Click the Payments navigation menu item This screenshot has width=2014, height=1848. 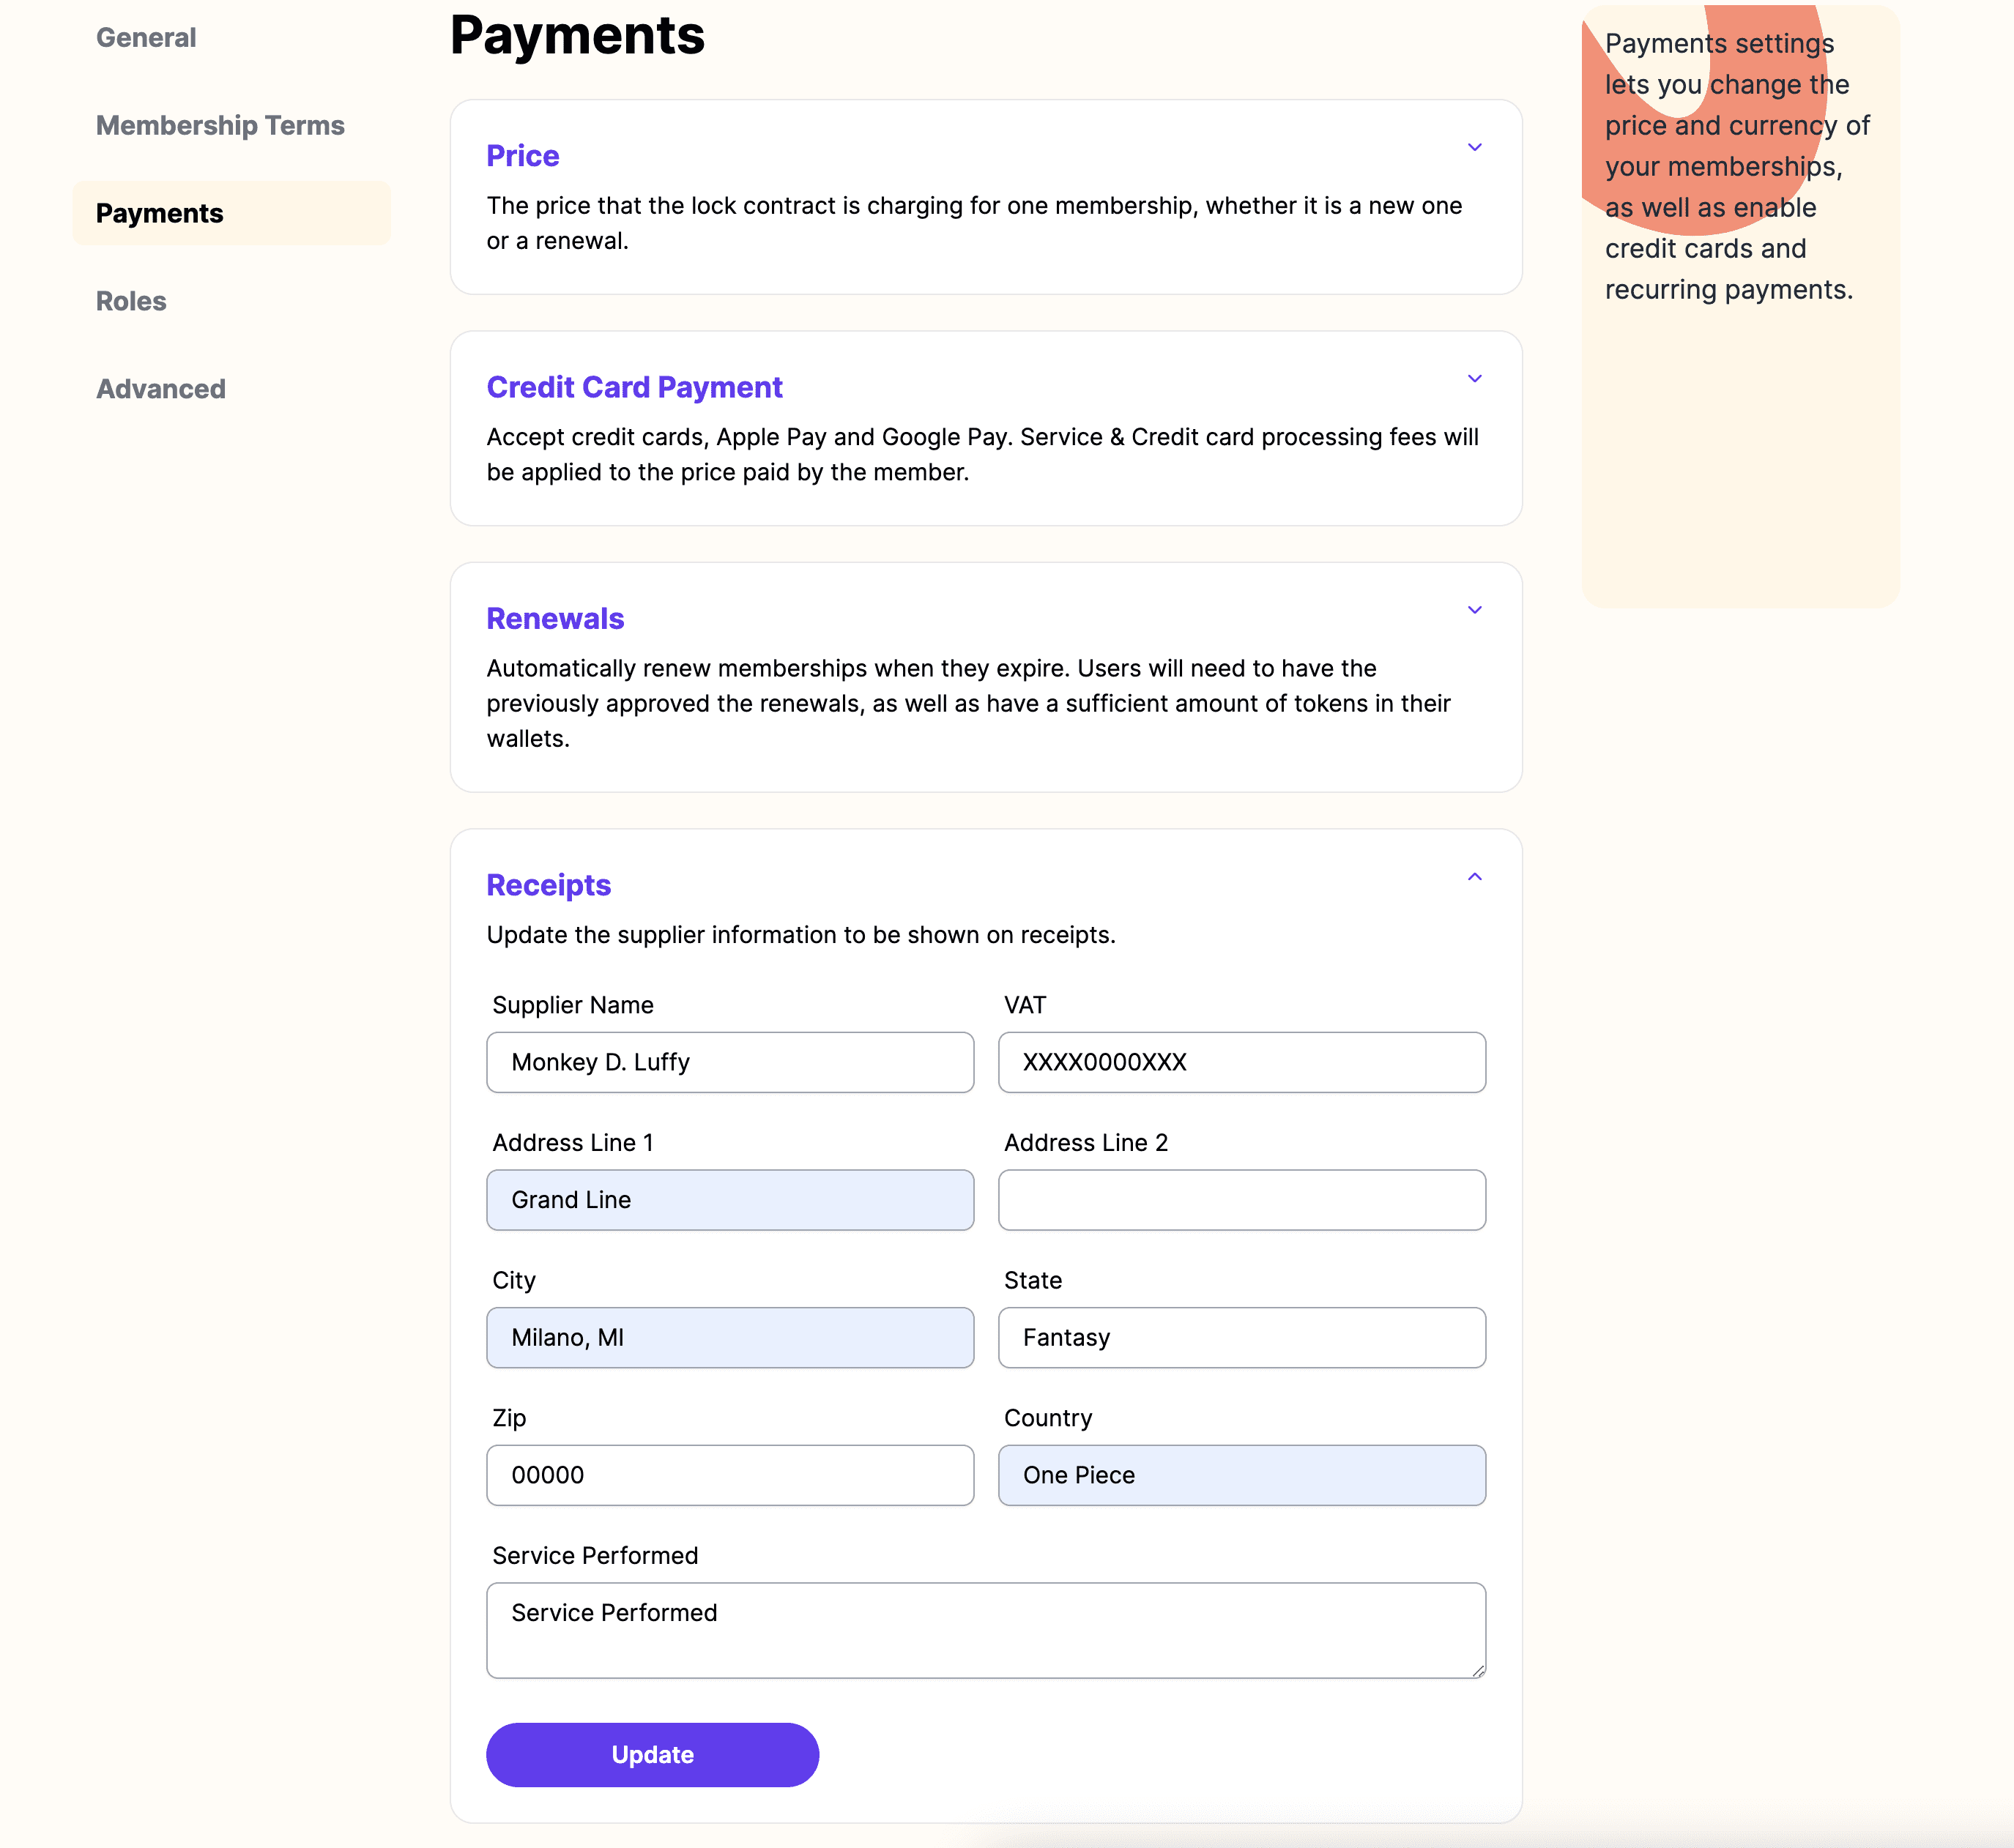click(x=160, y=212)
